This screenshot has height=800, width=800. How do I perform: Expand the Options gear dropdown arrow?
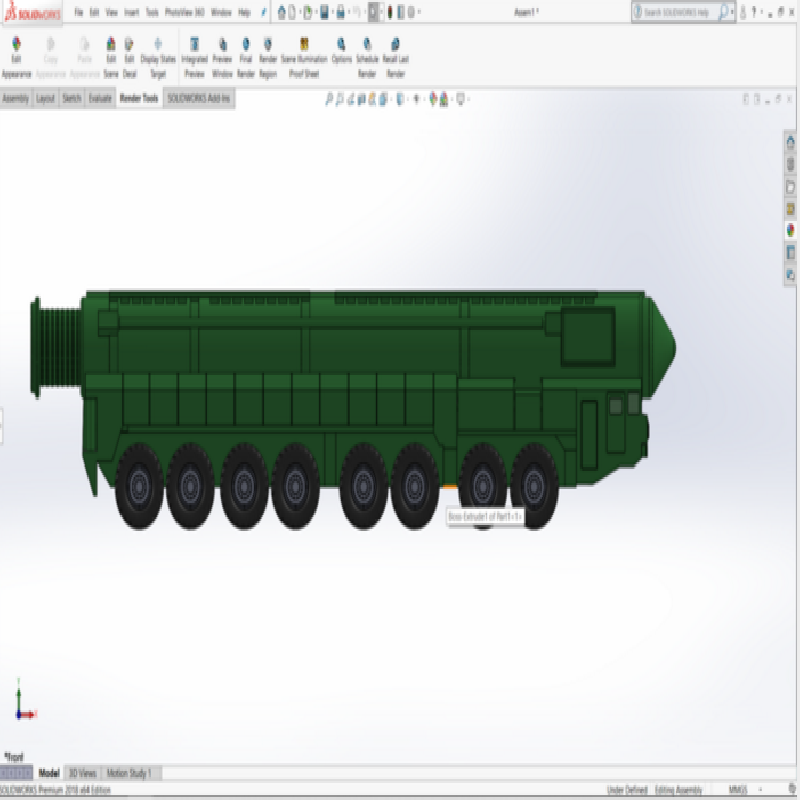point(419,12)
